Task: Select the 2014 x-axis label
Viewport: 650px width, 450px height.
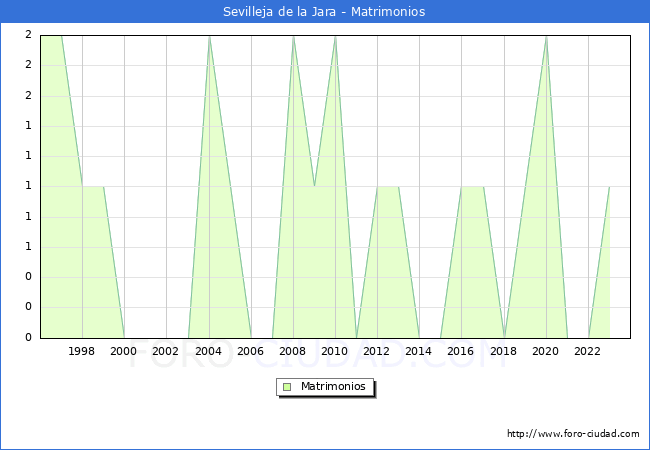Action: pyautogui.click(x=419, y=351)
